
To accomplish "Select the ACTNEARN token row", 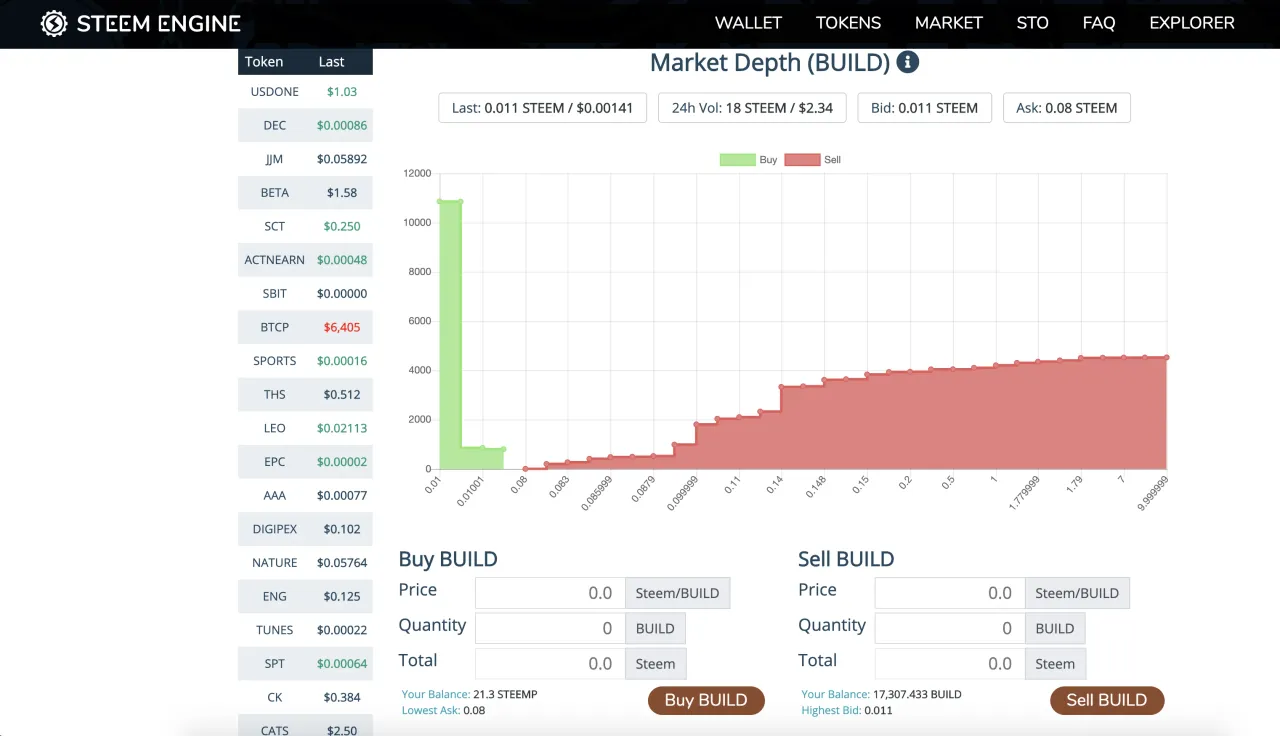I will pyautogui.click(x=305, y=260).
